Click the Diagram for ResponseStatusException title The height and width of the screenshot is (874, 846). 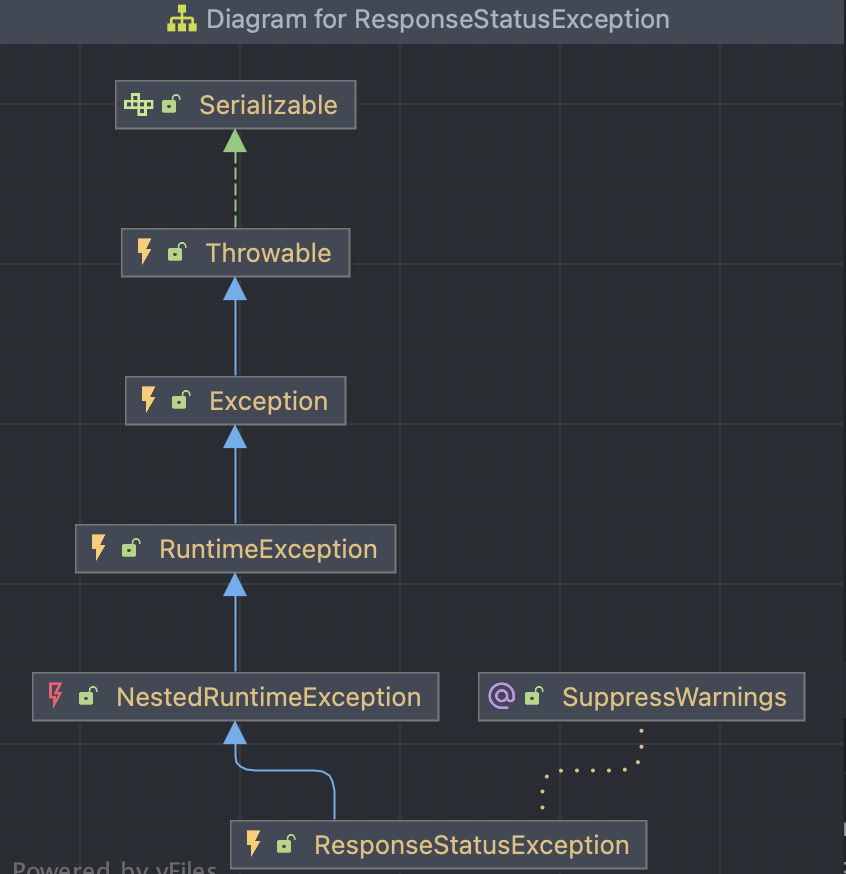click(438, 20)
